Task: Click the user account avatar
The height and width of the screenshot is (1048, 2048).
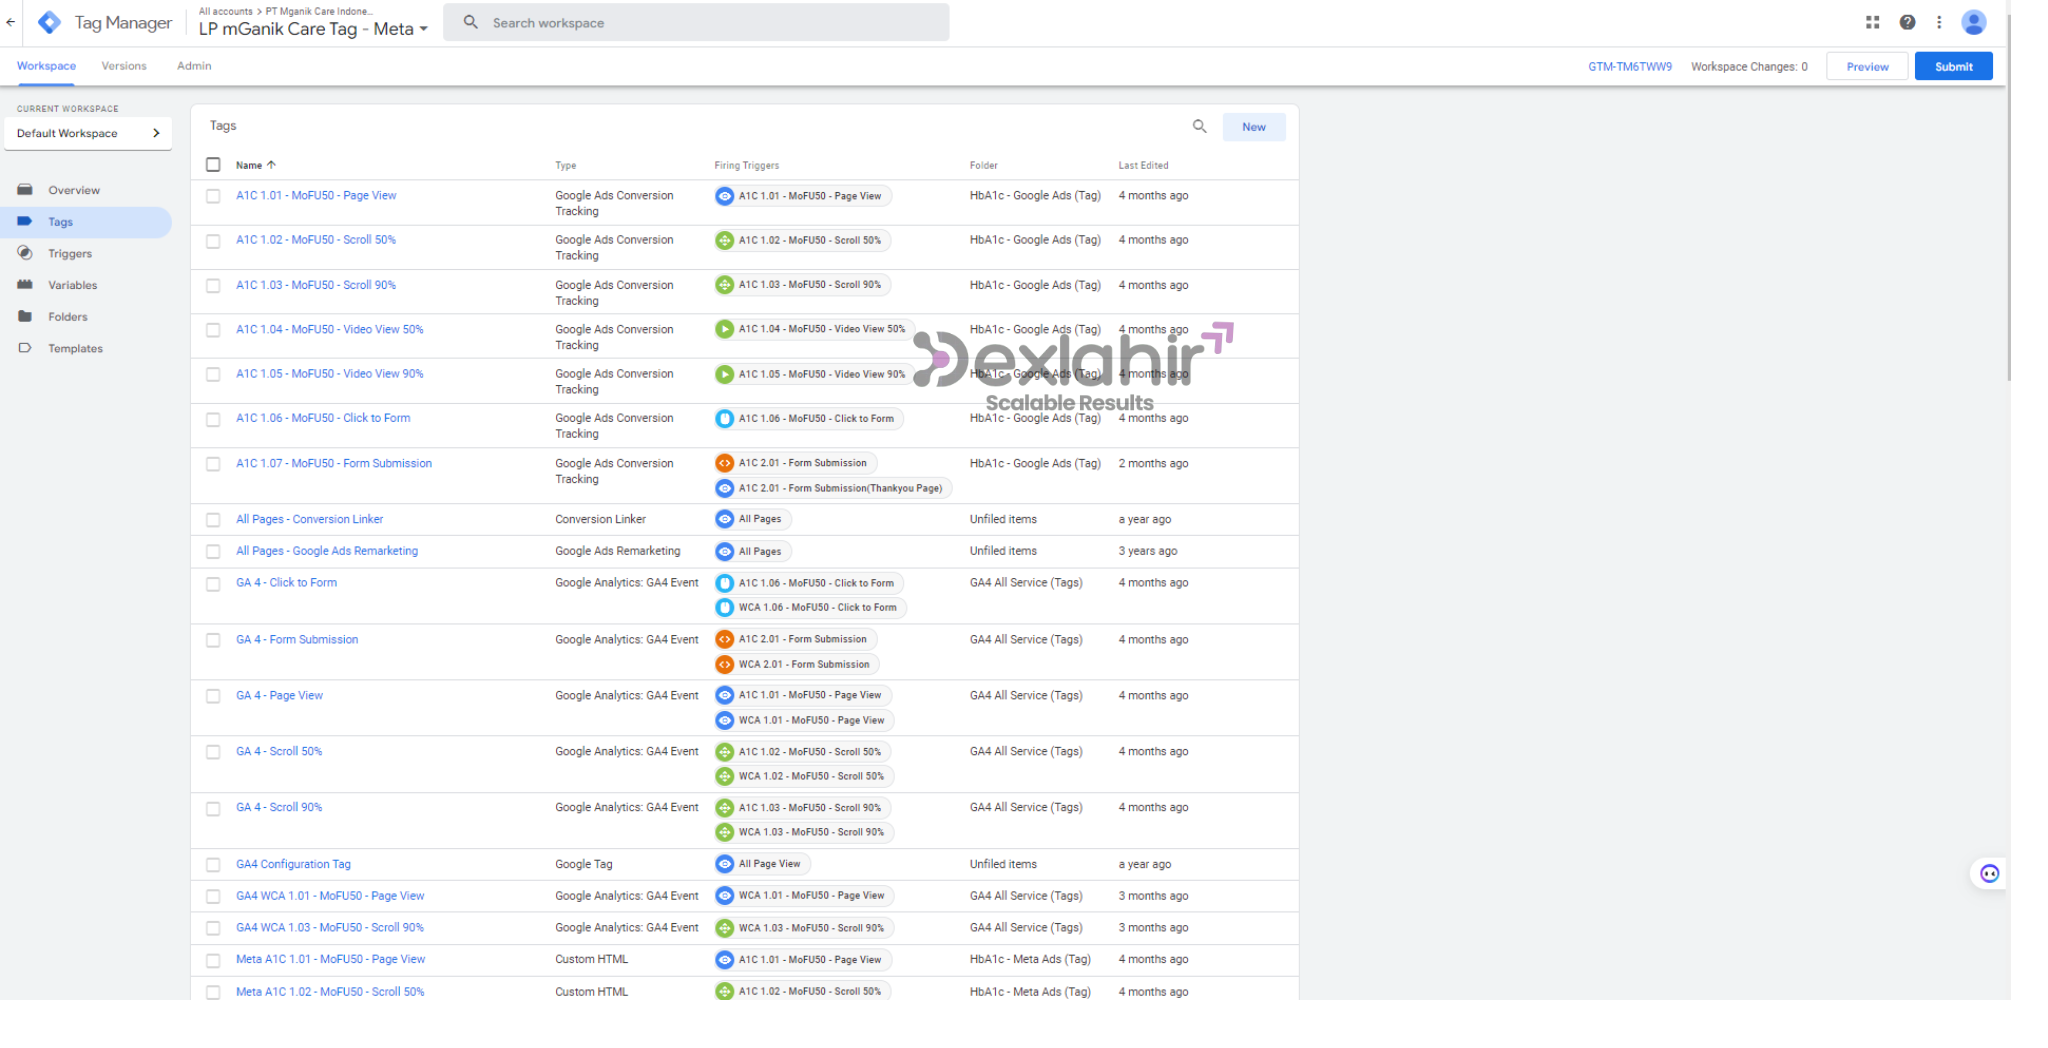Action: coord(1974,22)
